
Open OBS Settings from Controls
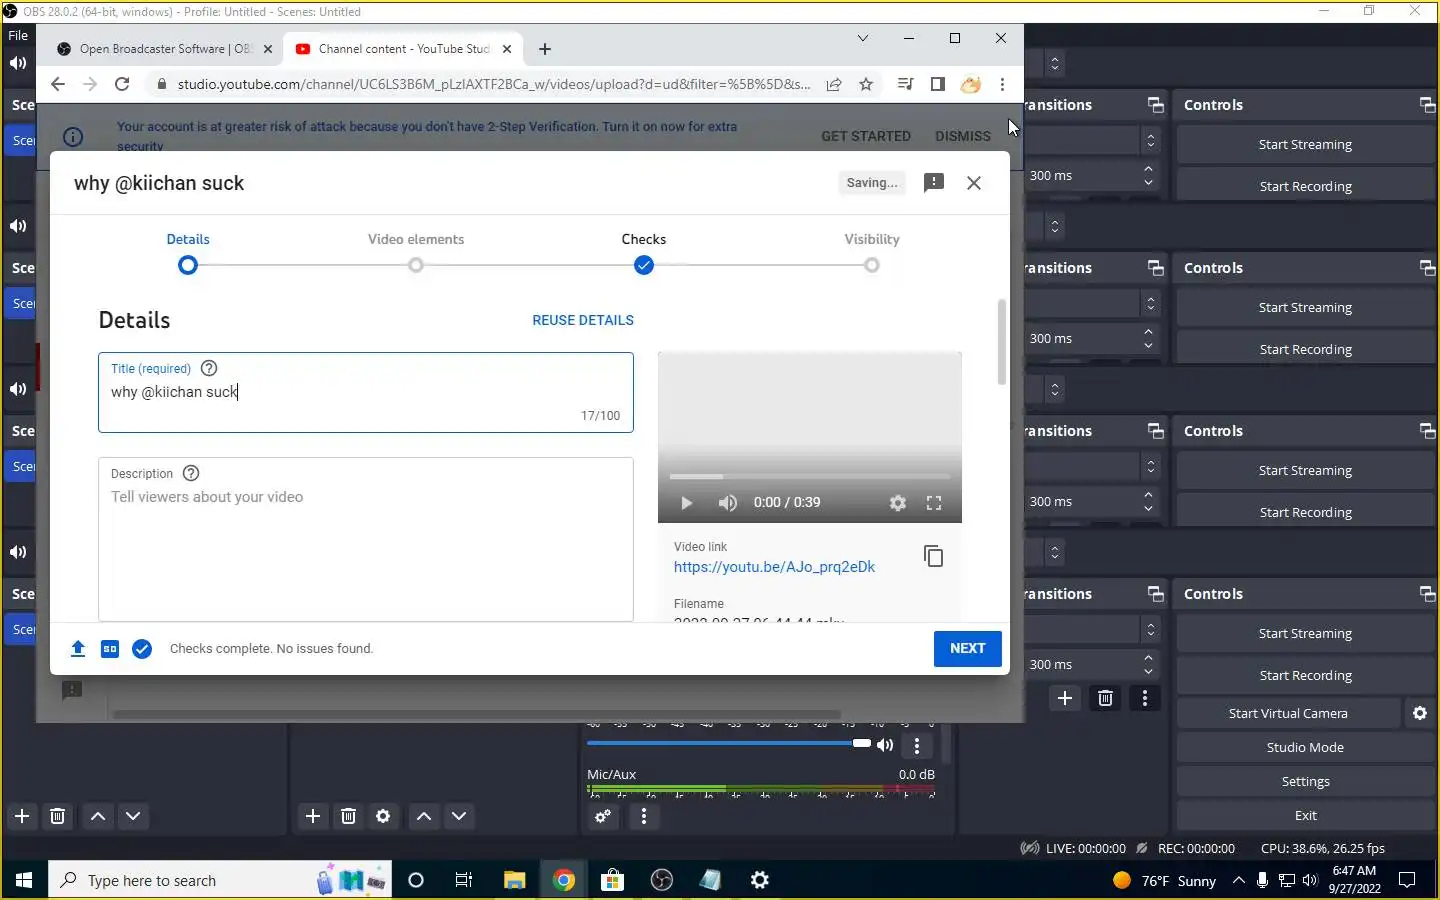[x=1305, y=781]
